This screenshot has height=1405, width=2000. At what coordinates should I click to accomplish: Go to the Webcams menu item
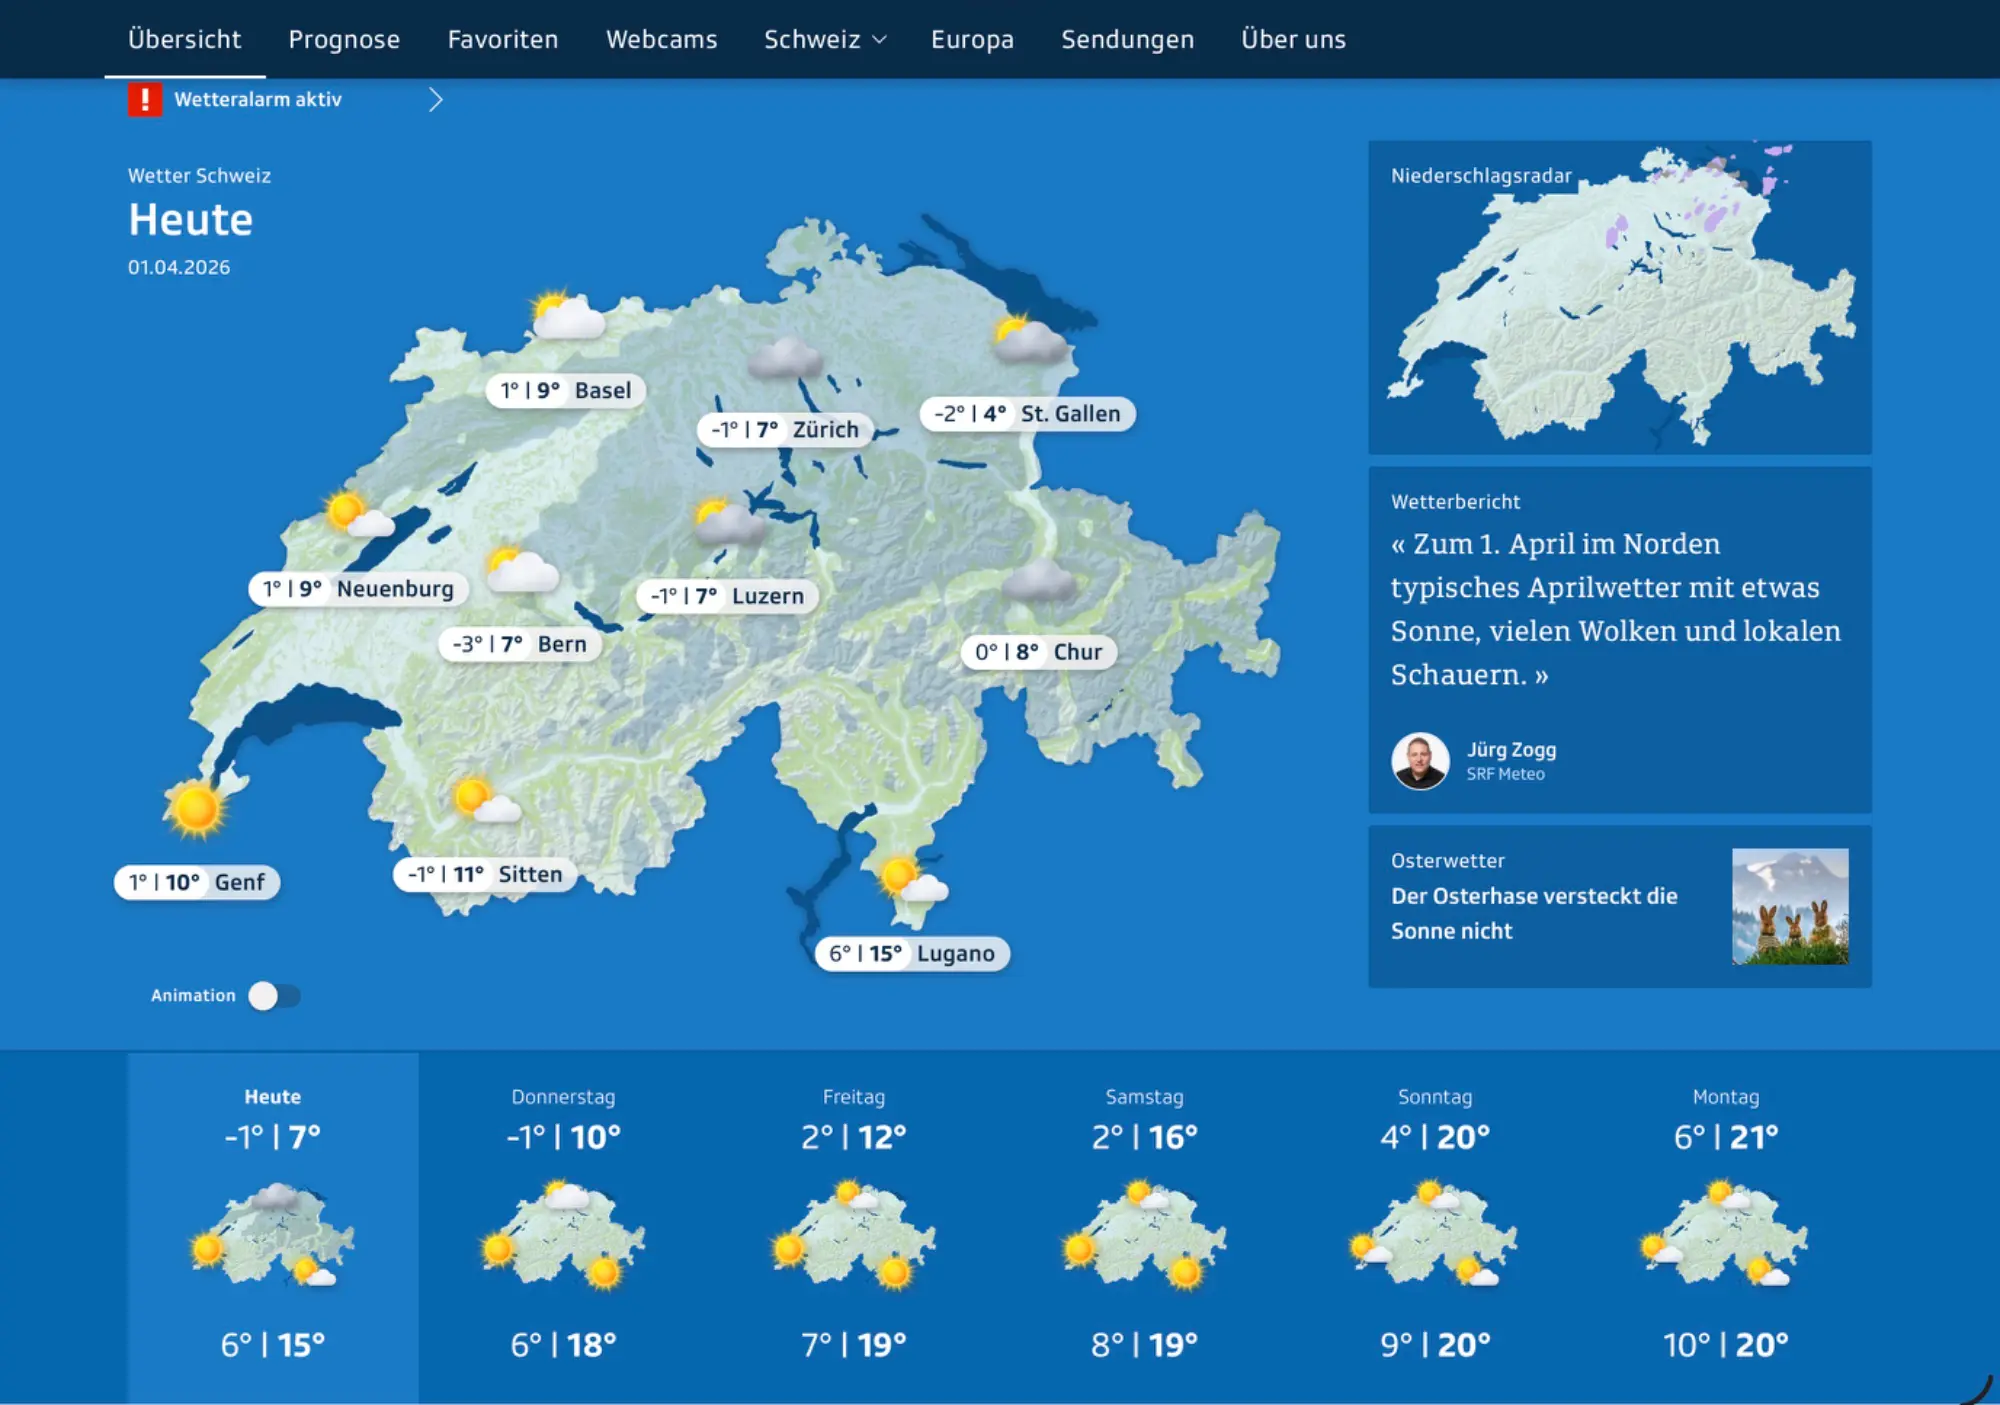coord(661,39)
